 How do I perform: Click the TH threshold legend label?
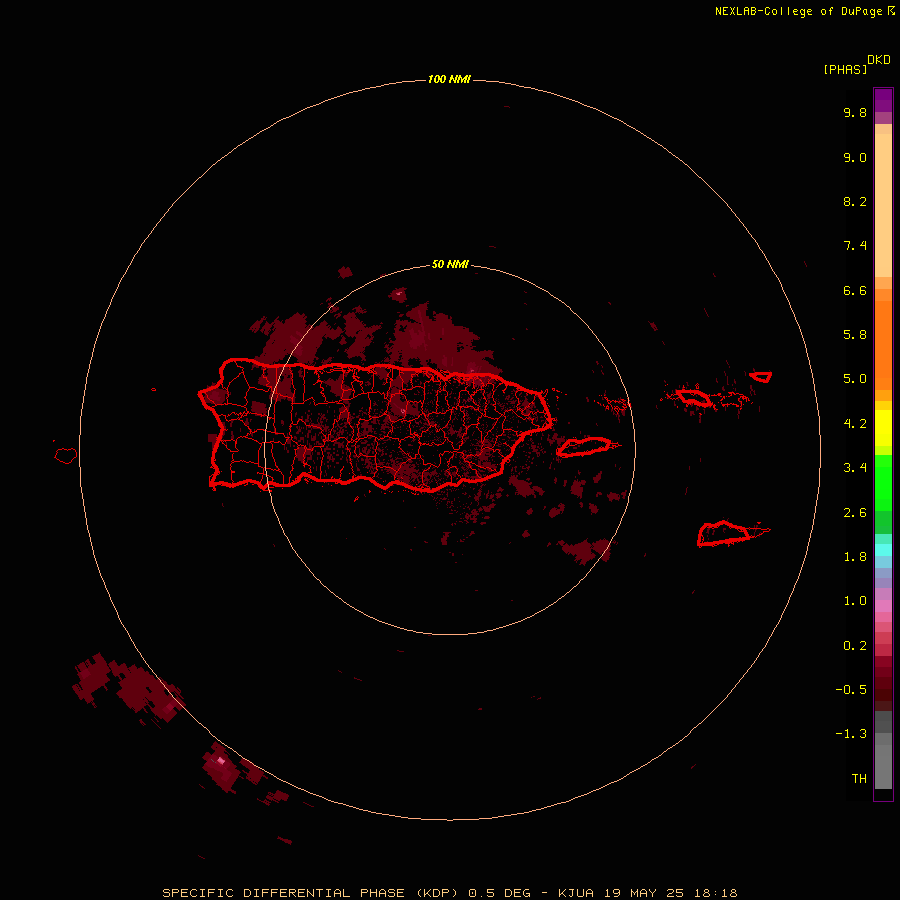[859, 779]
